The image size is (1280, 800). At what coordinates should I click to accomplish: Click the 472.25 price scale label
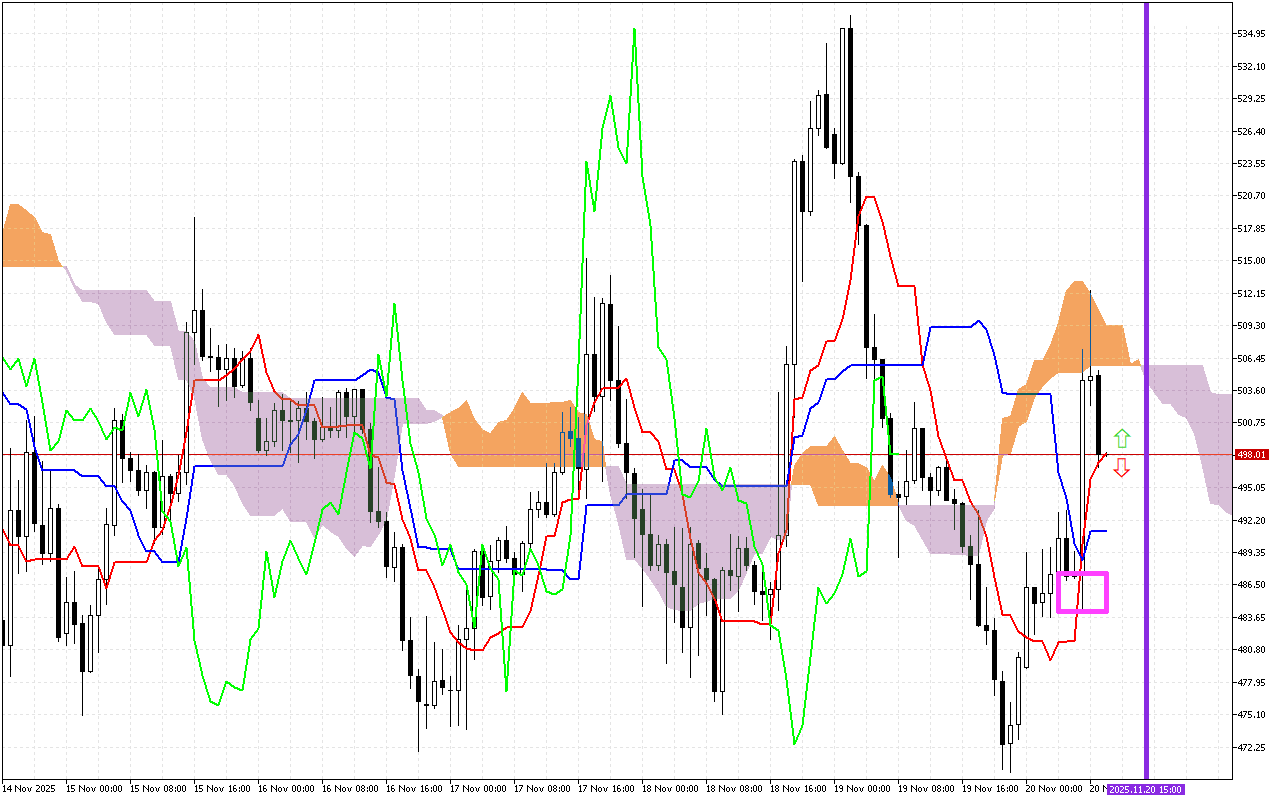pyautogui.click(x=1251, y=748)
